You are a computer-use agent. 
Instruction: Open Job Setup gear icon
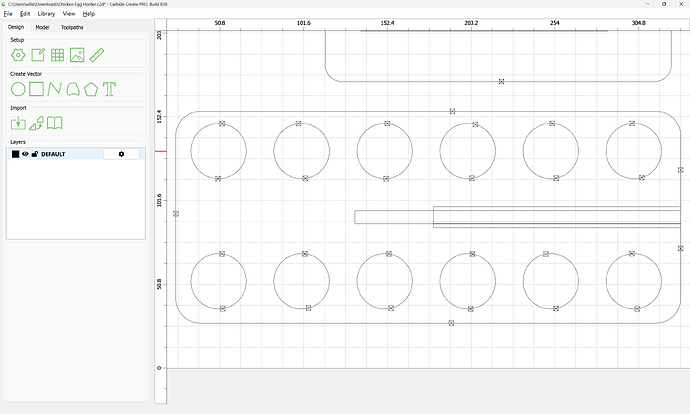click(18, 56)
